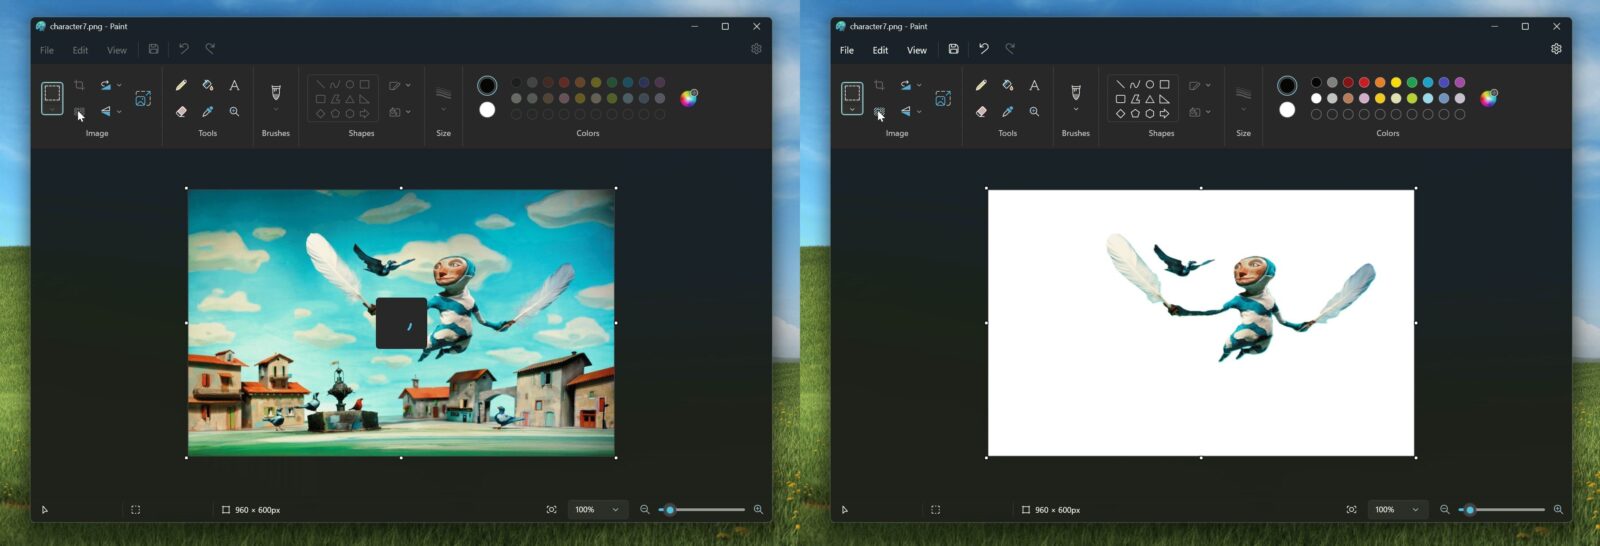Open Edit menu in right Paint window

pos(880,50)
